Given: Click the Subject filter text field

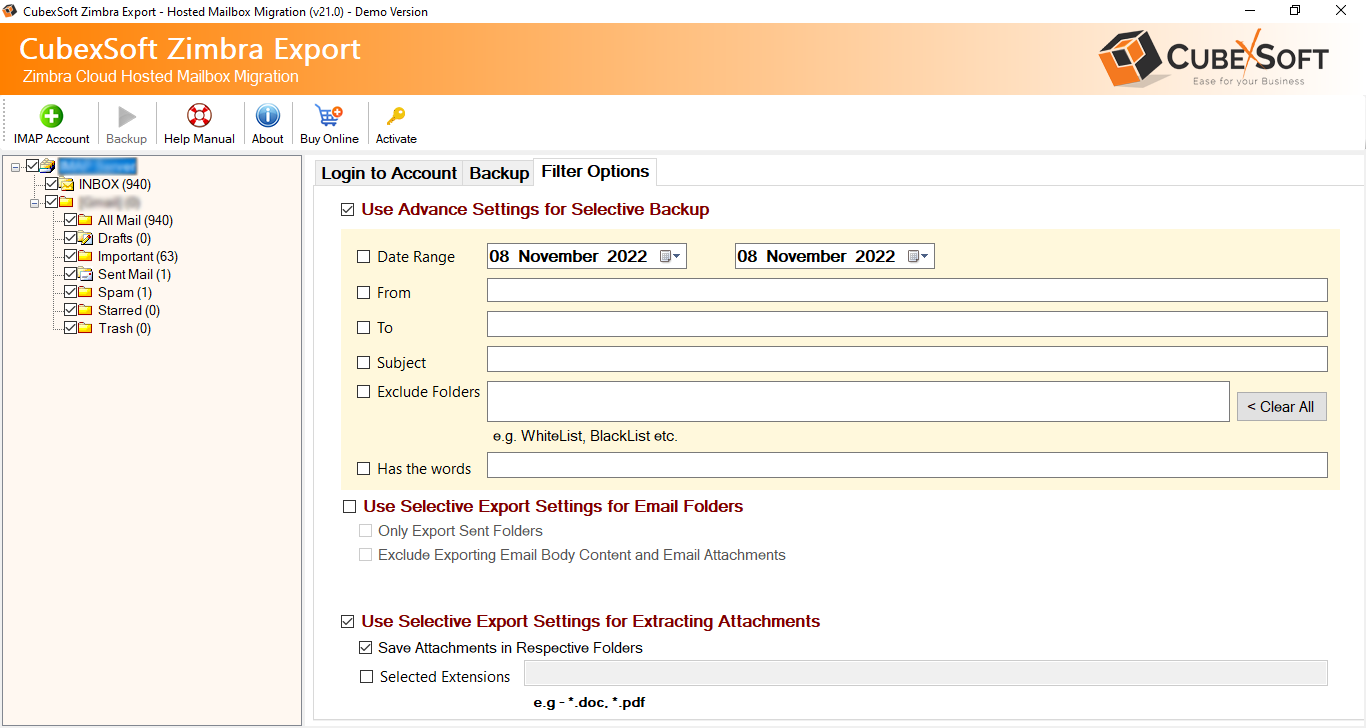Looking at the screenshot, I should coord(907,359).
